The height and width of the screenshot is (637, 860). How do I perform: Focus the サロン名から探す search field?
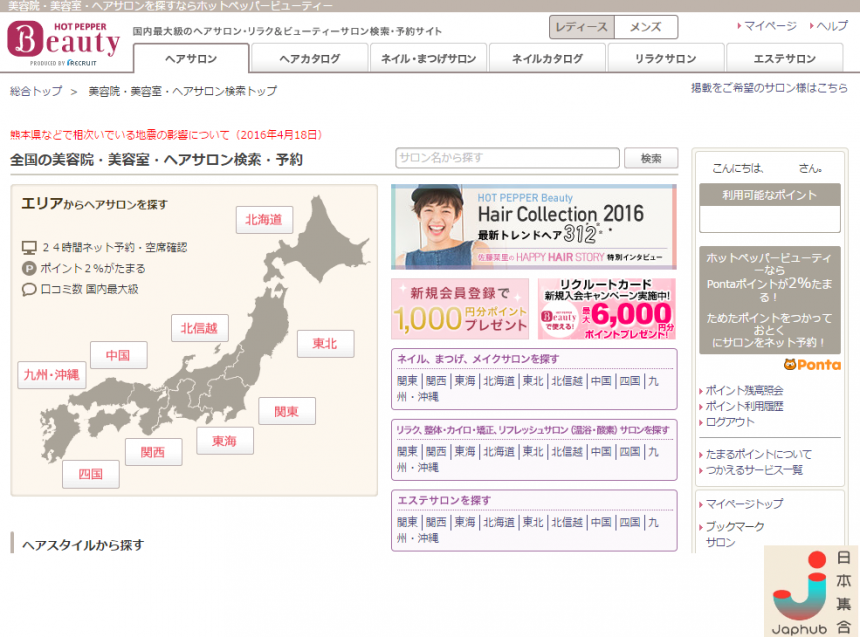pyautogui.click(x=507, y=158)
